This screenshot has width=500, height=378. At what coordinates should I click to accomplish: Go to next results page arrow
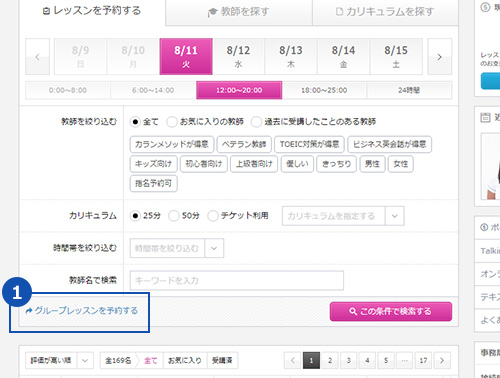pos(442,361)
